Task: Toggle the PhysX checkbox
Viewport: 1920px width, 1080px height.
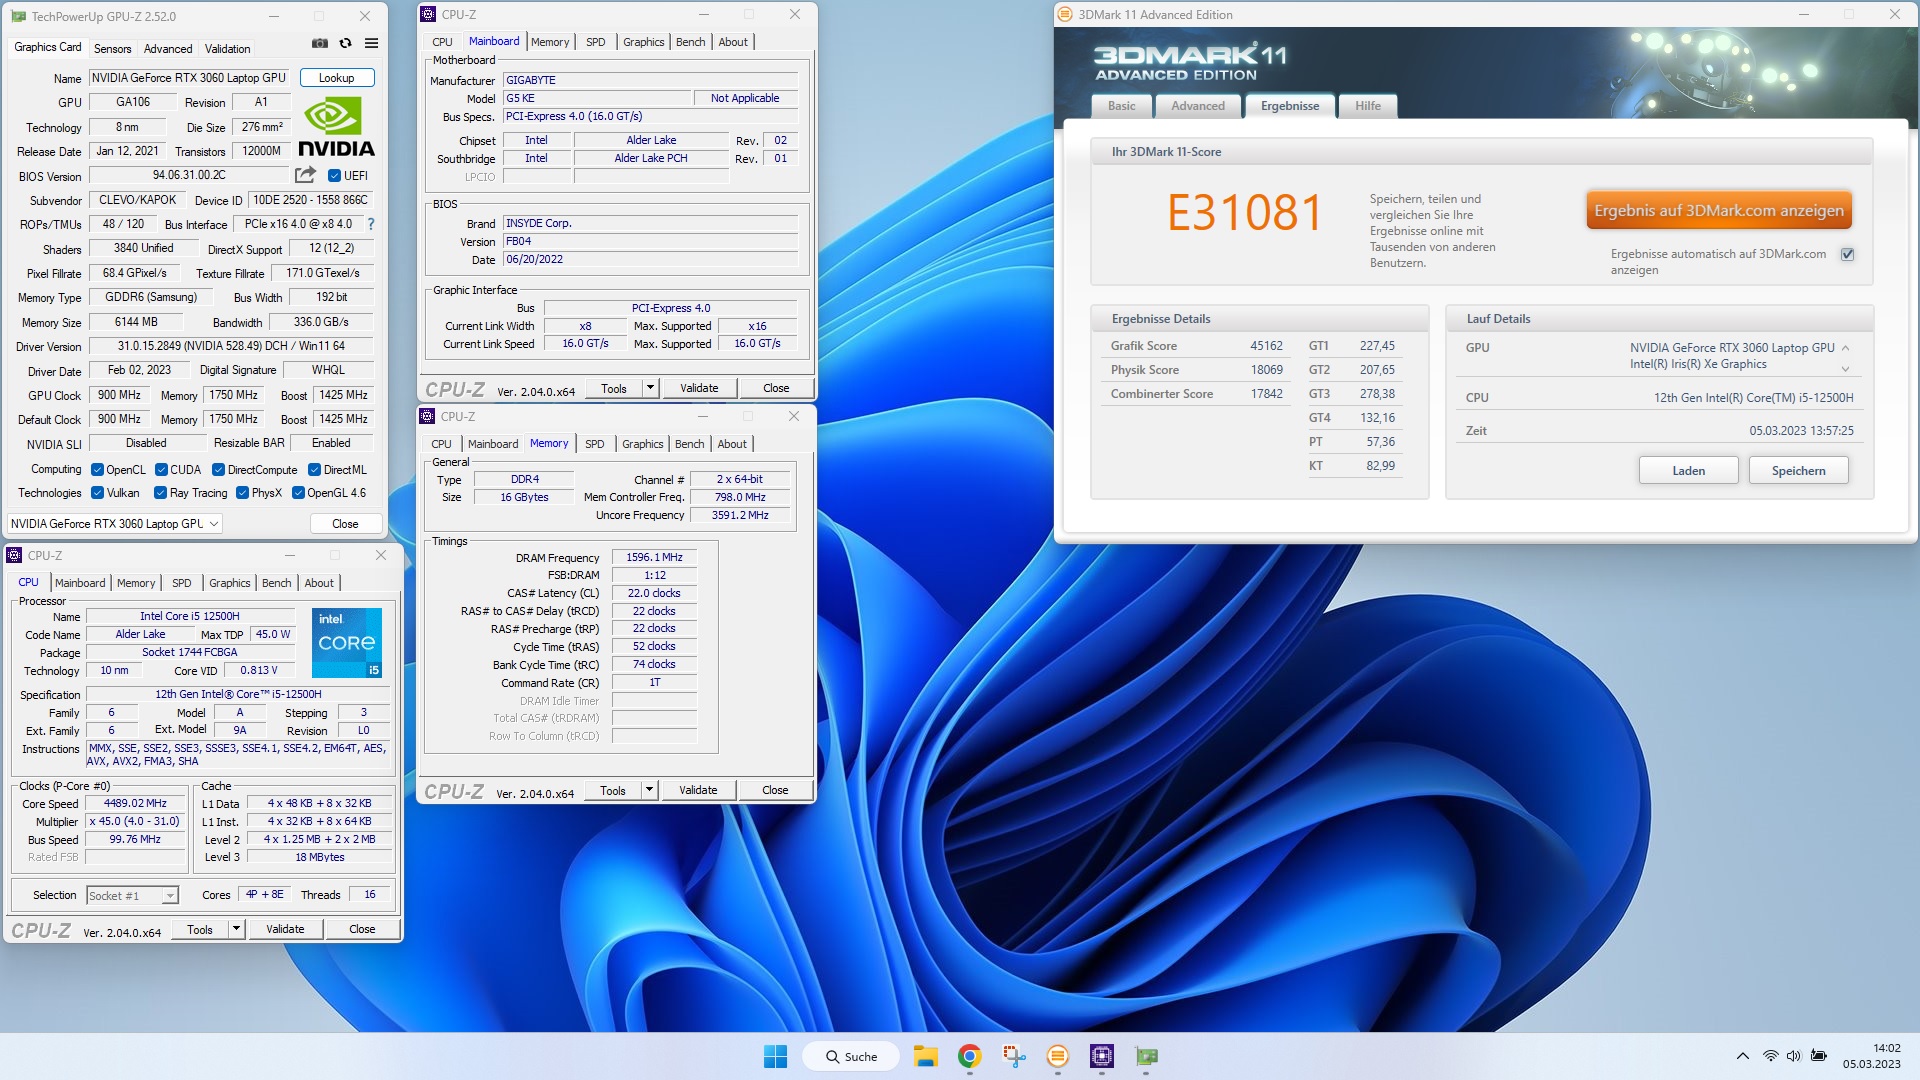Action: coord(242,493)
